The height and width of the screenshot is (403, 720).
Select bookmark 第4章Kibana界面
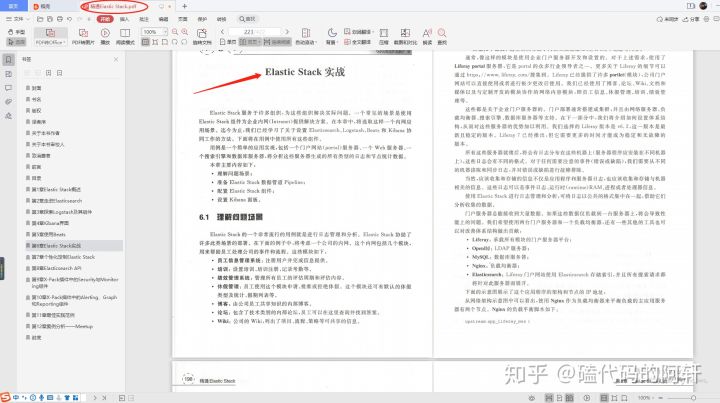(50, 223)
